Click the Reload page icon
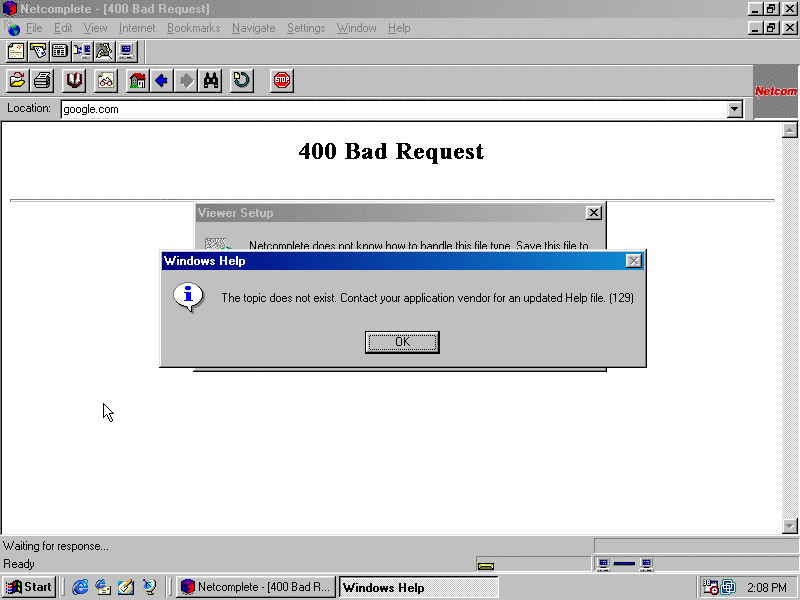Screen dimensions: 800x600 tap(242, 80)
